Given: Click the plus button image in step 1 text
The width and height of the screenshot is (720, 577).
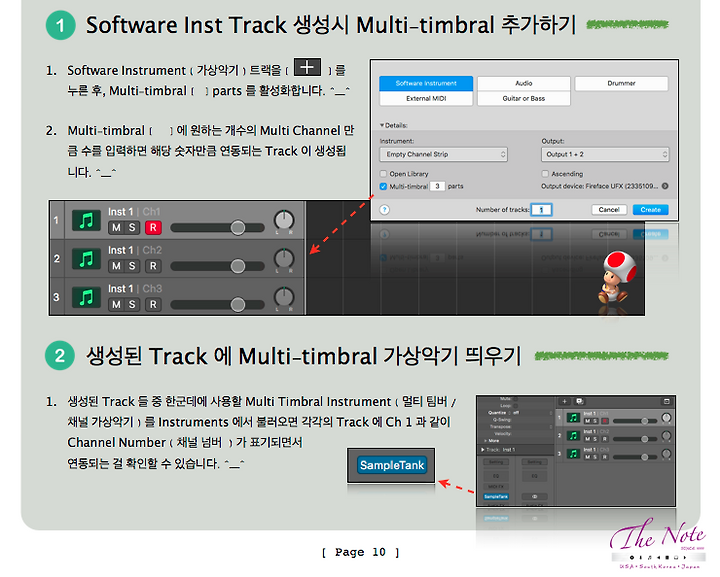Looking at the screenshot, I should tap(307, 67).
